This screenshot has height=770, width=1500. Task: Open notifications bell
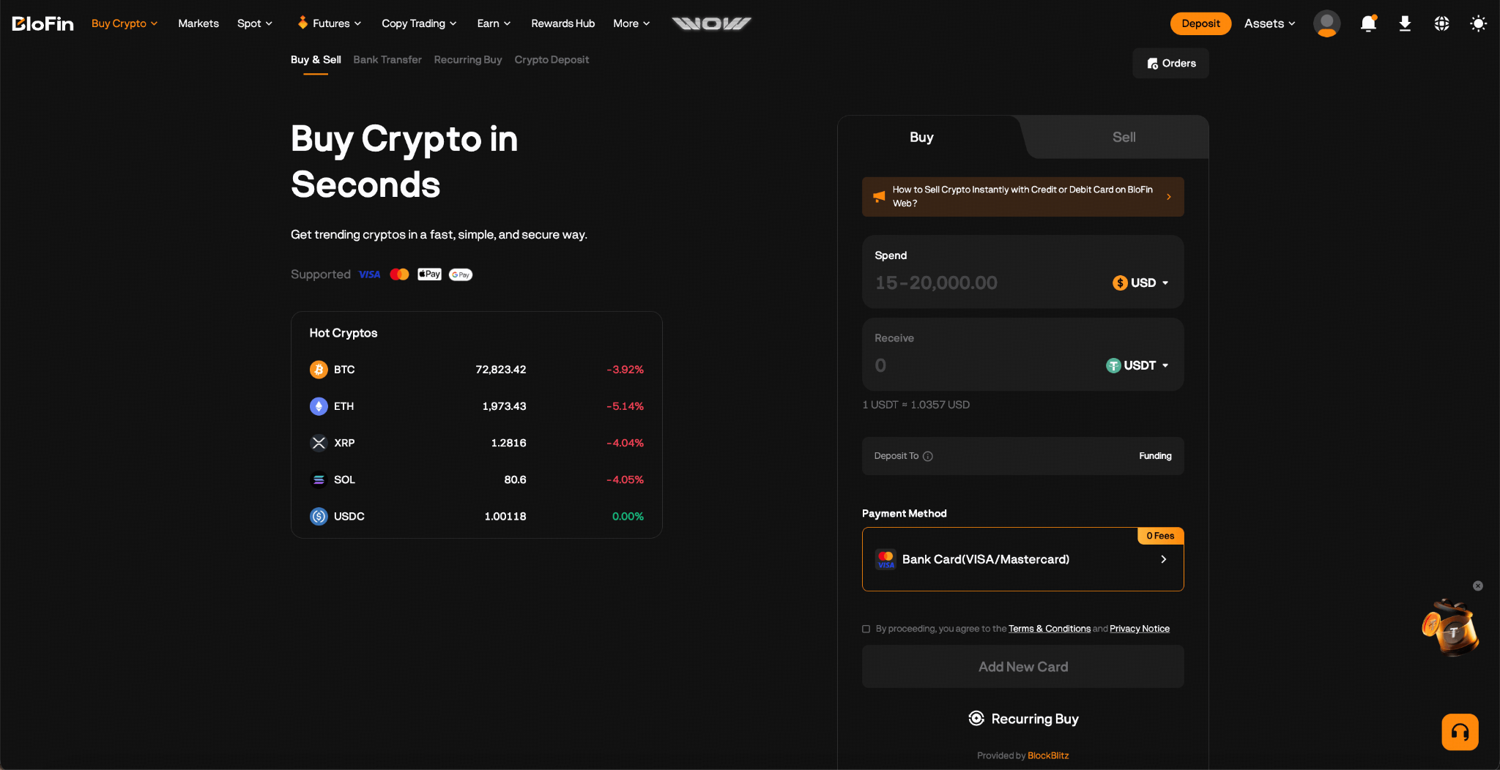tap(1368, 23)
